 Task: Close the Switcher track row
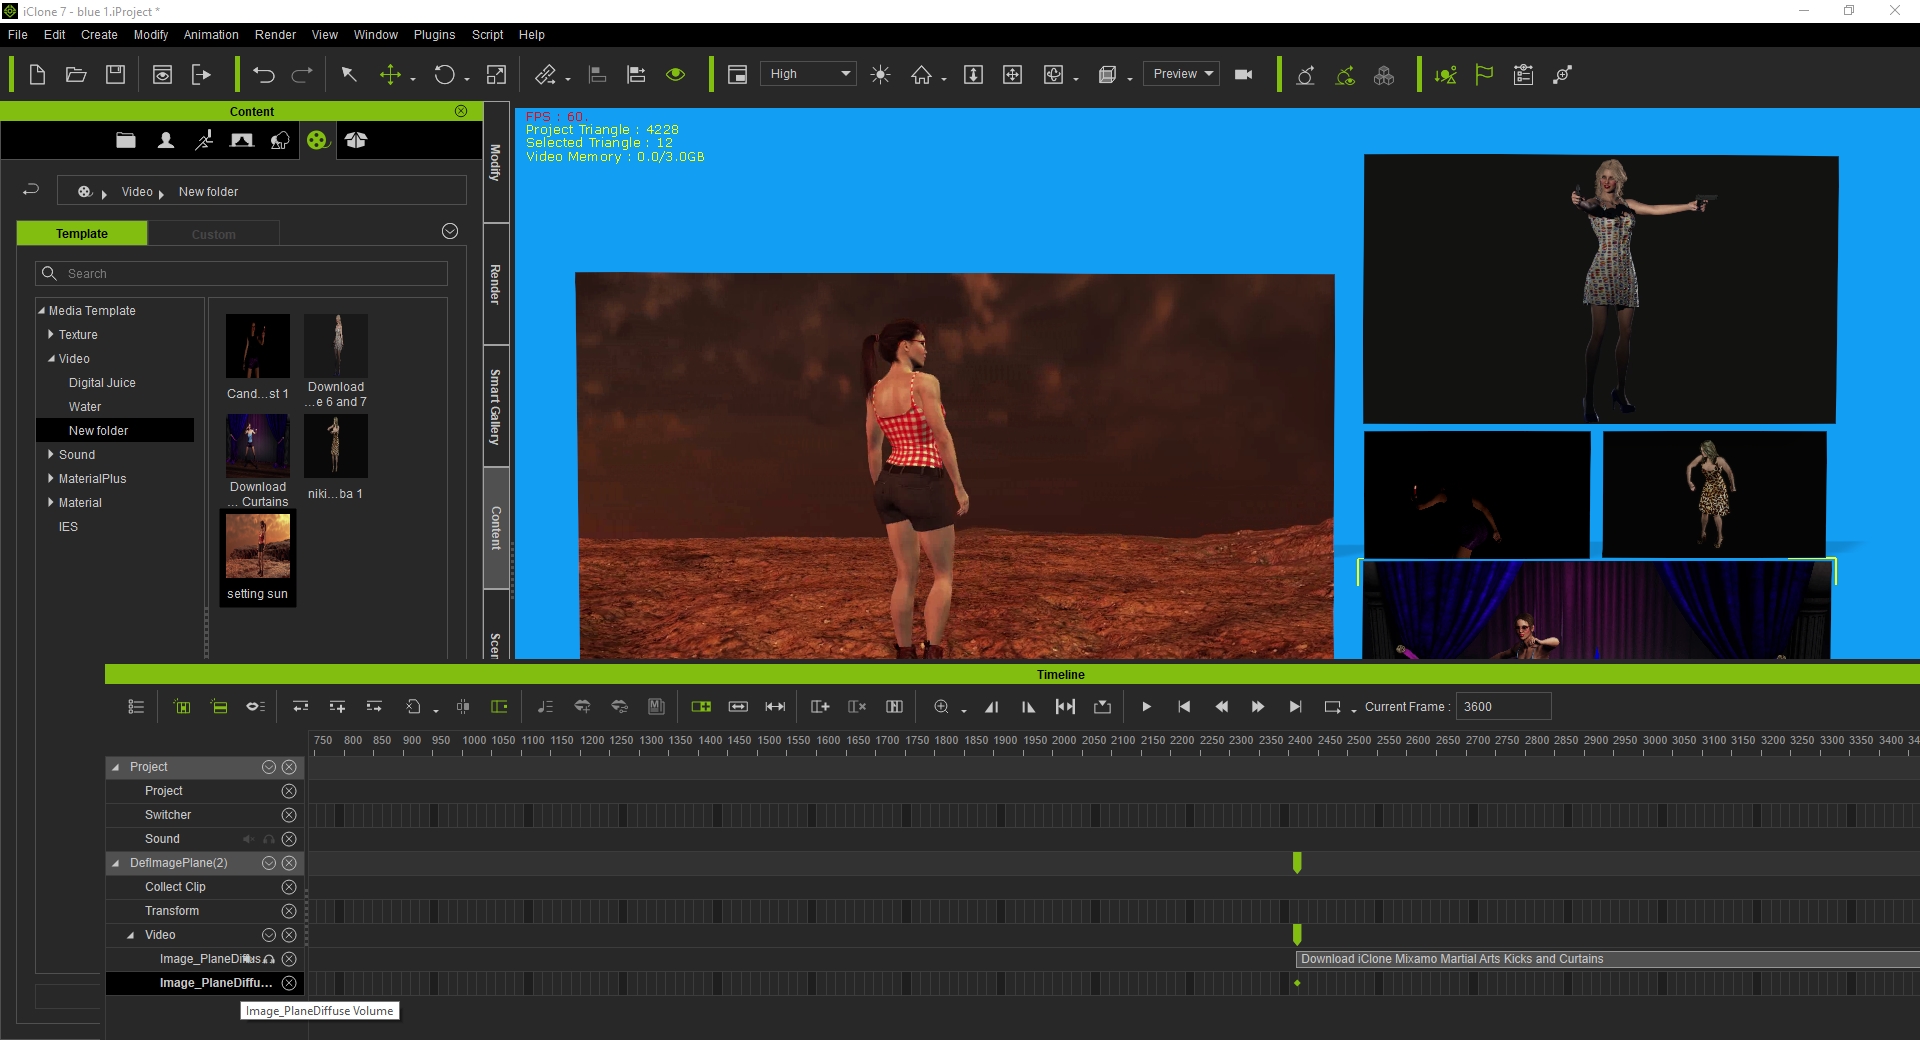(x=289, y=815)
